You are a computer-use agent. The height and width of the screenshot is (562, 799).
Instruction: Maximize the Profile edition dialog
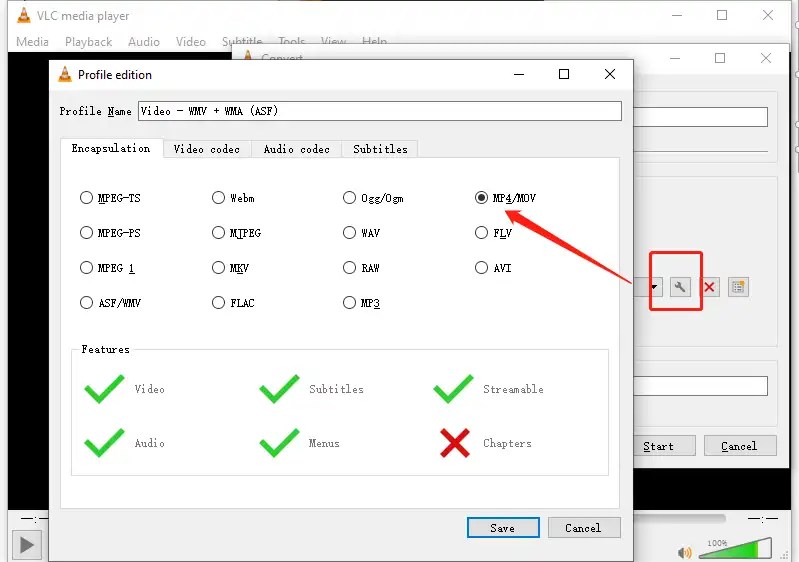564,74
